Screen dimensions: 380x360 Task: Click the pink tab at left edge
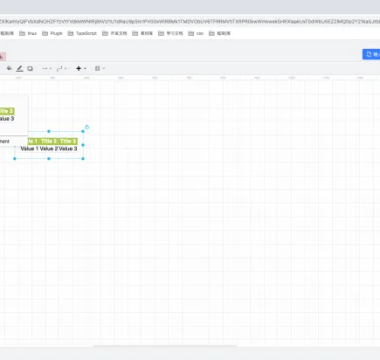[x=2, y=57]
